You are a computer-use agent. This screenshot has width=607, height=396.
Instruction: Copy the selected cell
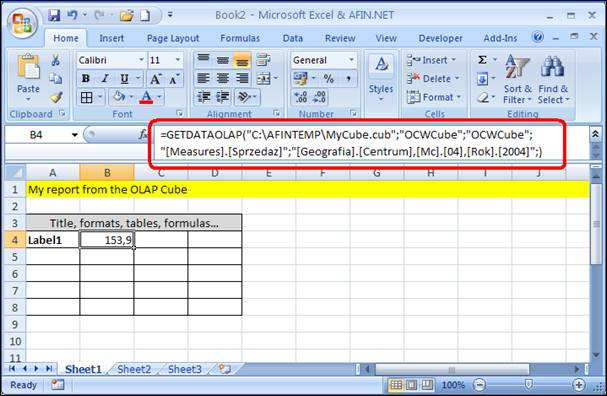point(55,79)
